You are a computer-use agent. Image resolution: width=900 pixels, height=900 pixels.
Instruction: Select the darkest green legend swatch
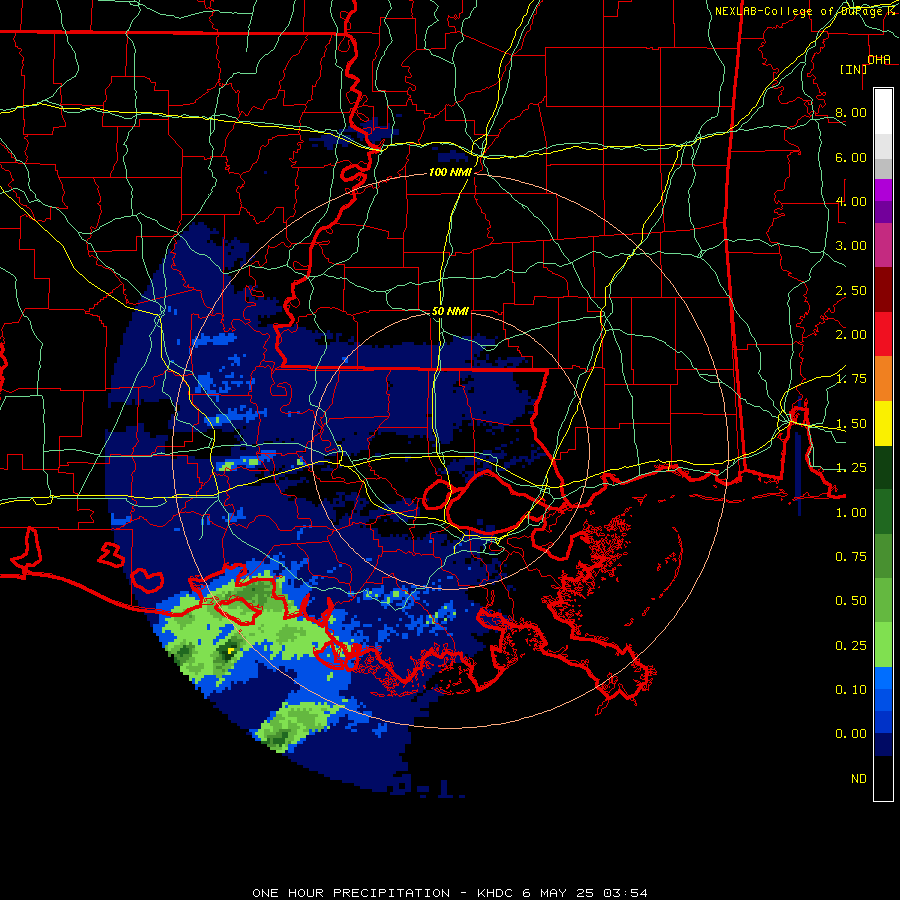point(883,467)
